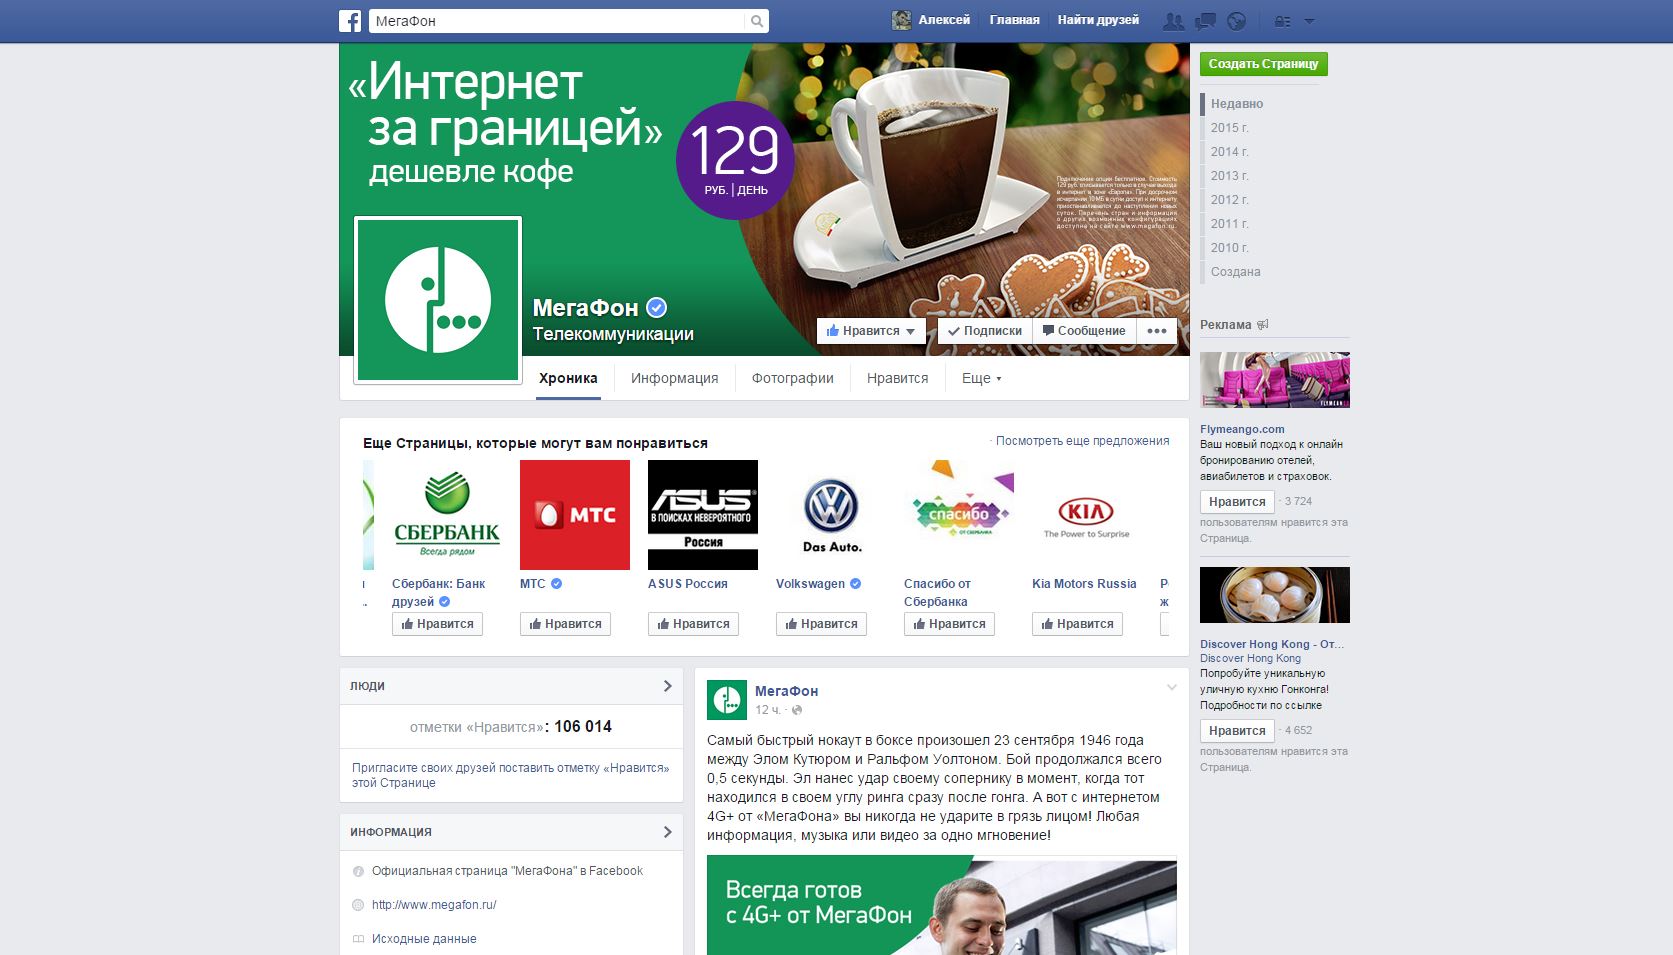
Task: Expand the ЛЮДИ section chevron
Action: coord(667,686)
